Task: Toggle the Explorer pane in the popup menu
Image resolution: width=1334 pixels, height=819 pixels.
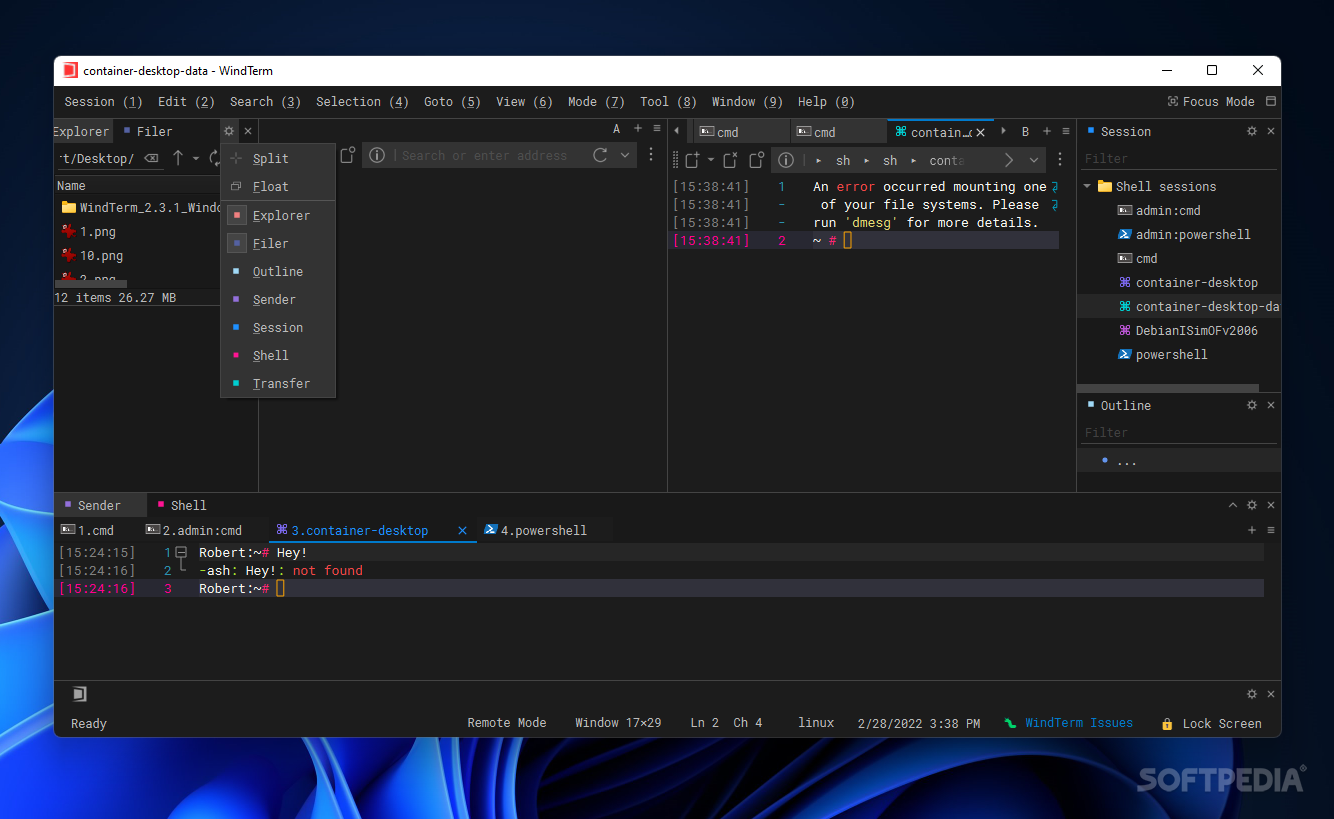Action: [278, 215]
